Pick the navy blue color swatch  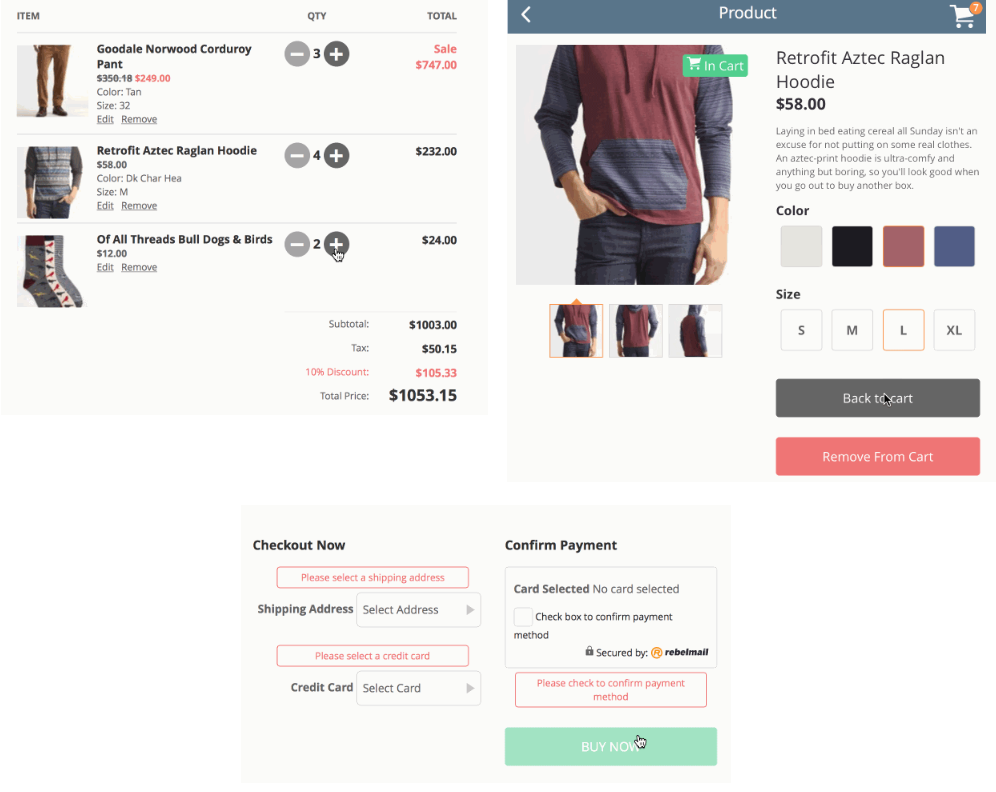tap(954, 246)
